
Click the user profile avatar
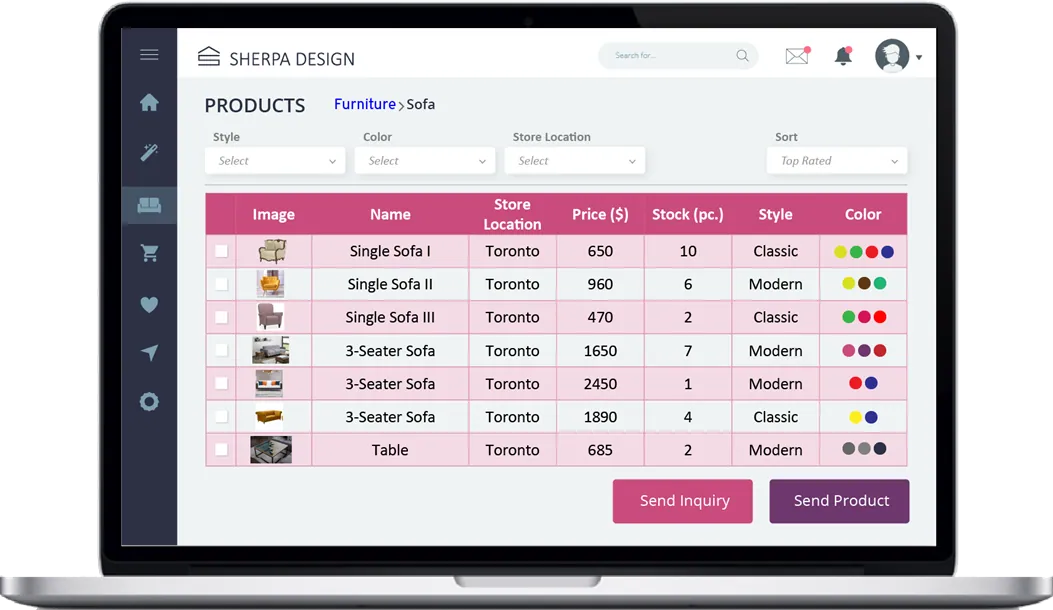892,56
